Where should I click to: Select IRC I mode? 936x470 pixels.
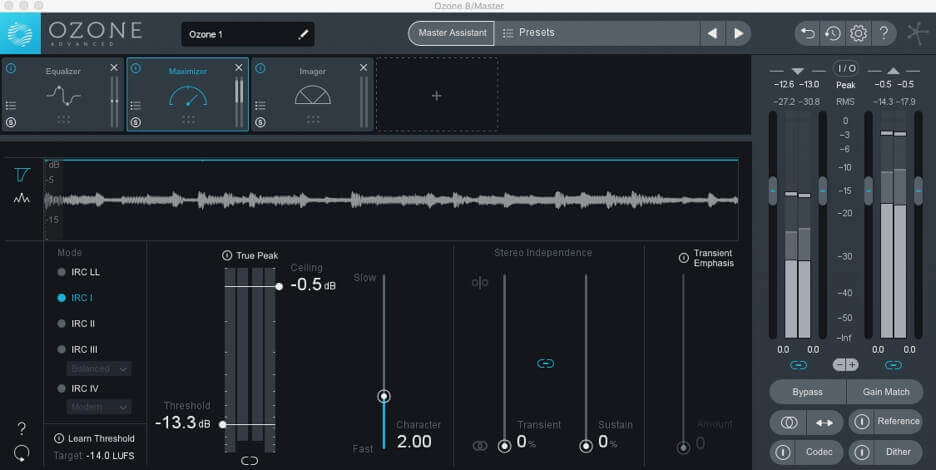point(75,298)
